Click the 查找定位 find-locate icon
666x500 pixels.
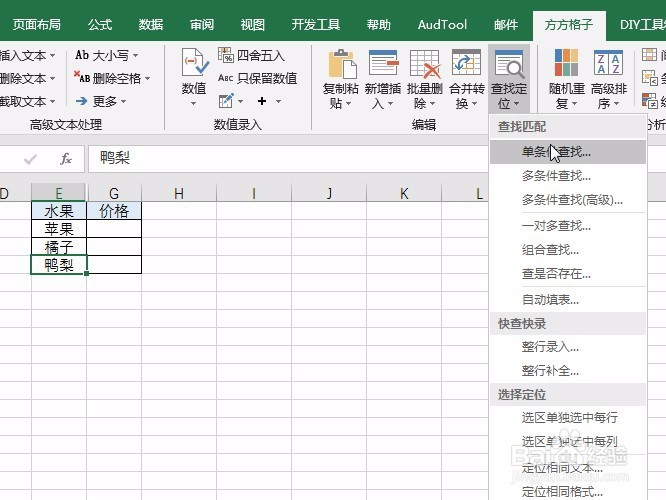pyautogui.click(x=509, y=64)
